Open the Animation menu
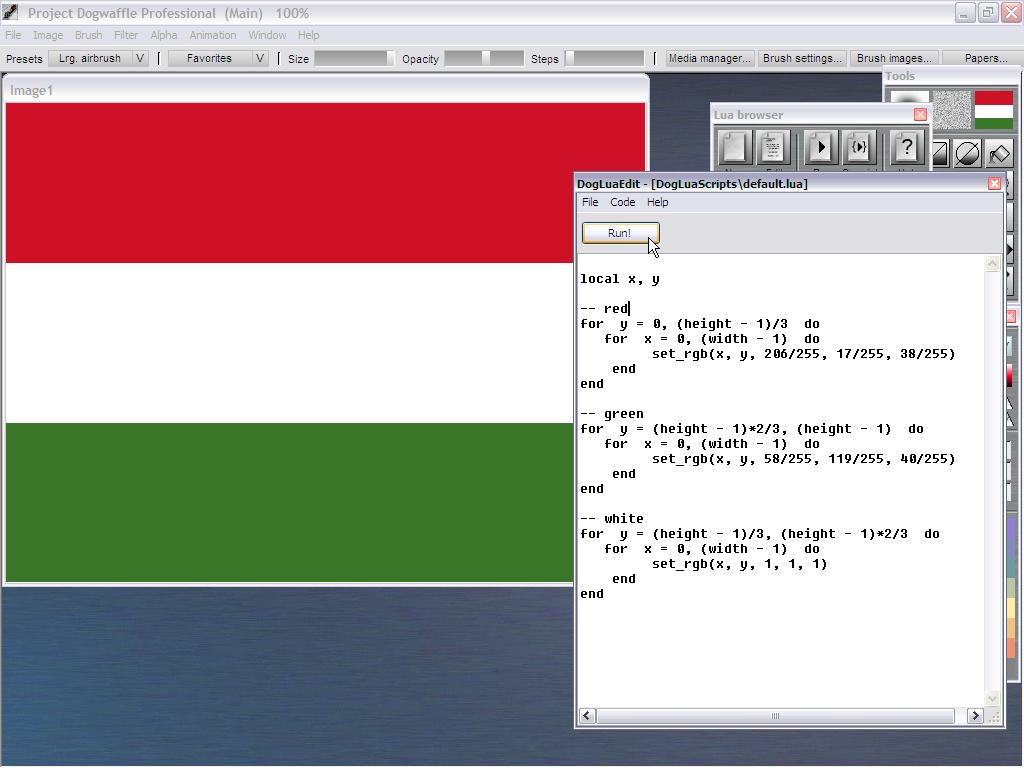 (x=213, y=35)
